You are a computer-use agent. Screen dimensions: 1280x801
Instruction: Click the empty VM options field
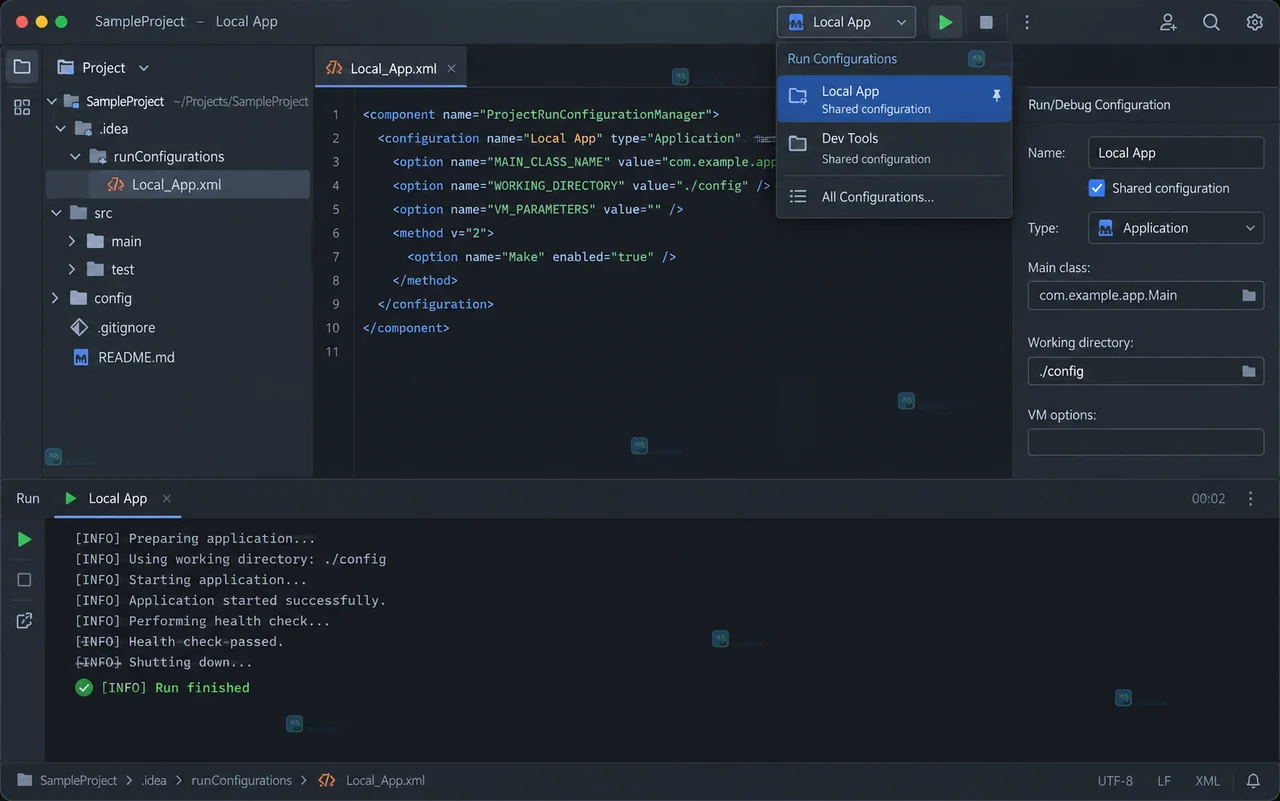[x=1146, y=442]
